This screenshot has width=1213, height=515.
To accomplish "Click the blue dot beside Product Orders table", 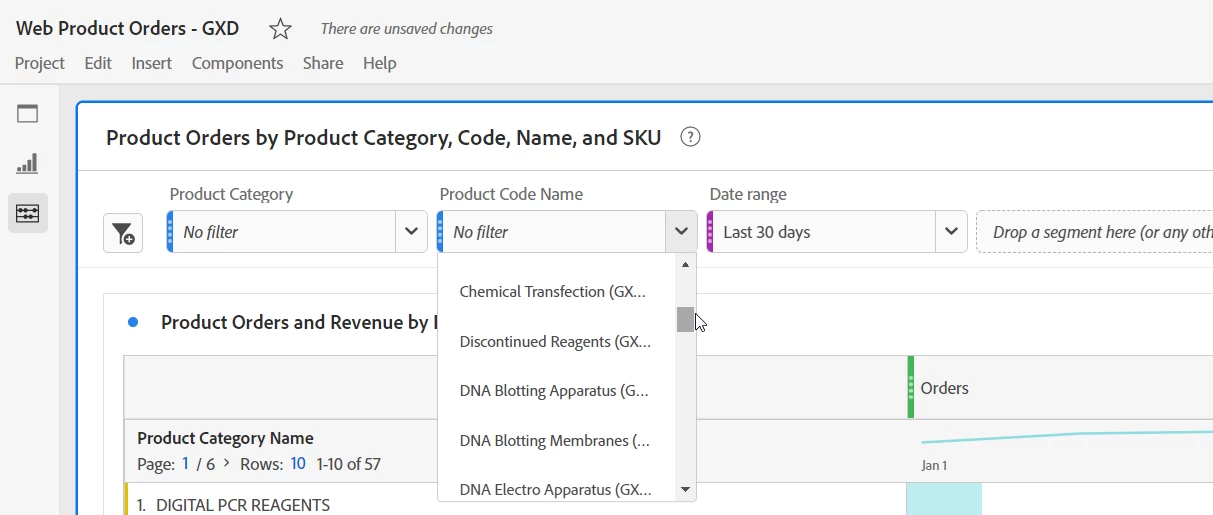I will pyautogui.click(x=133, y=322).
